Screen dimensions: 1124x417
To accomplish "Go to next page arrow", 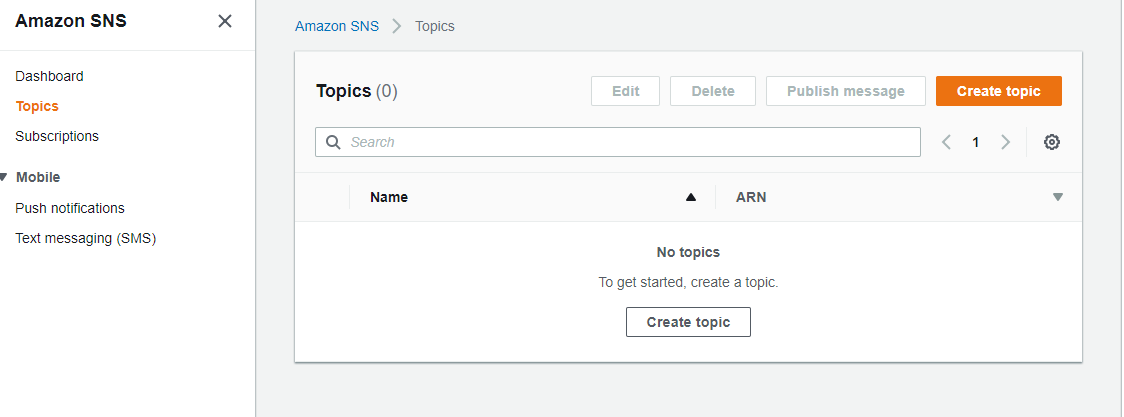I will pos(1005,142).
